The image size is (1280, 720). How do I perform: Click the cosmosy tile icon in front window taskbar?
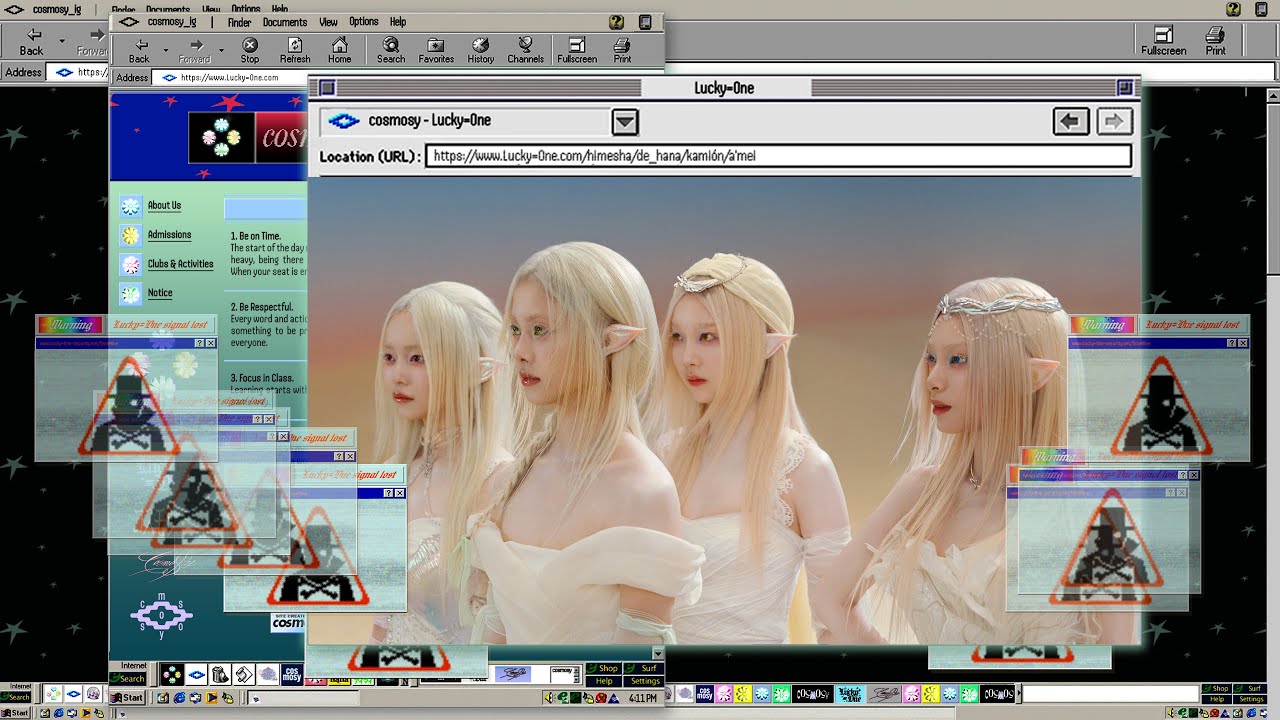point(292,674)
